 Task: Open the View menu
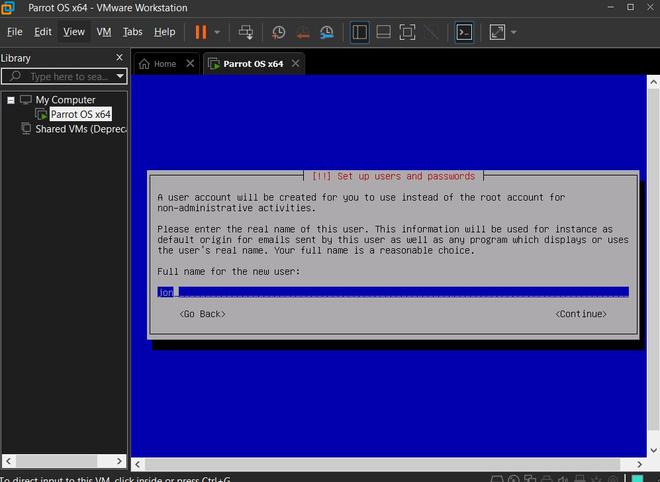pos(74,32)
